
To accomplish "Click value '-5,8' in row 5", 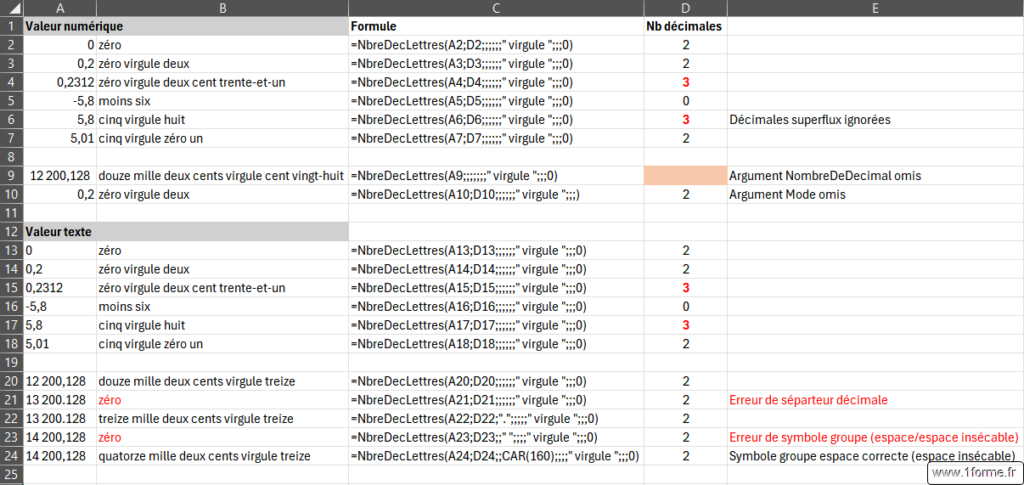I will [x=60, y=101].
